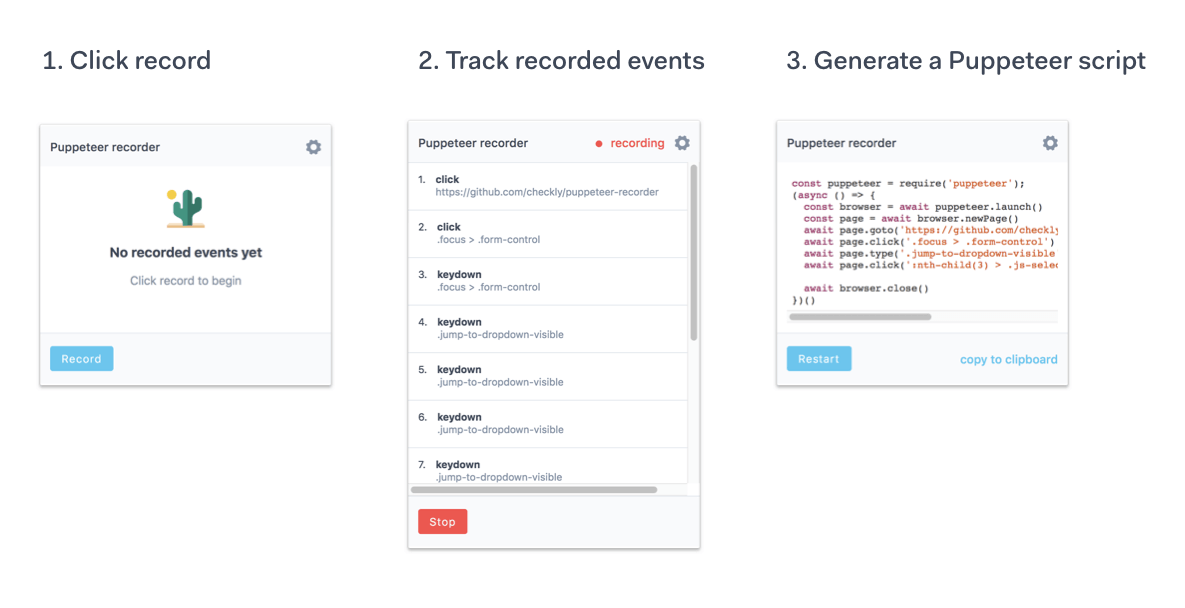Select event 5 keydown entry
This screenshot has width=1185, height=608.
point(548,376)
